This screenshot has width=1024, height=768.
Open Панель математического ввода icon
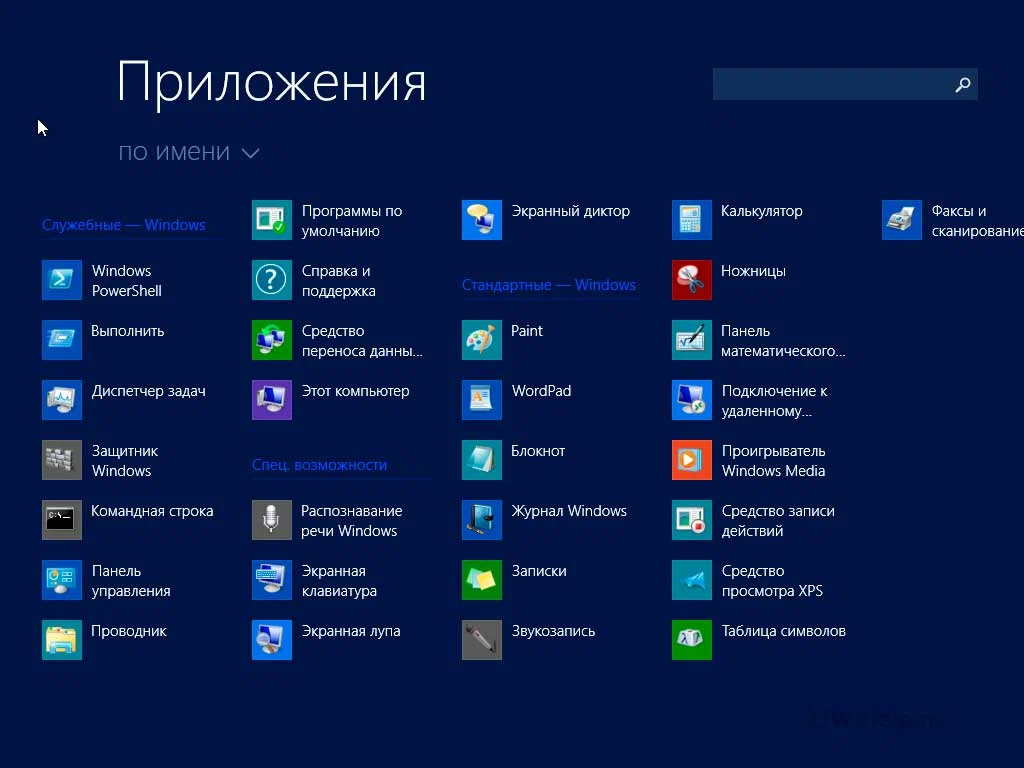(692, 340)
